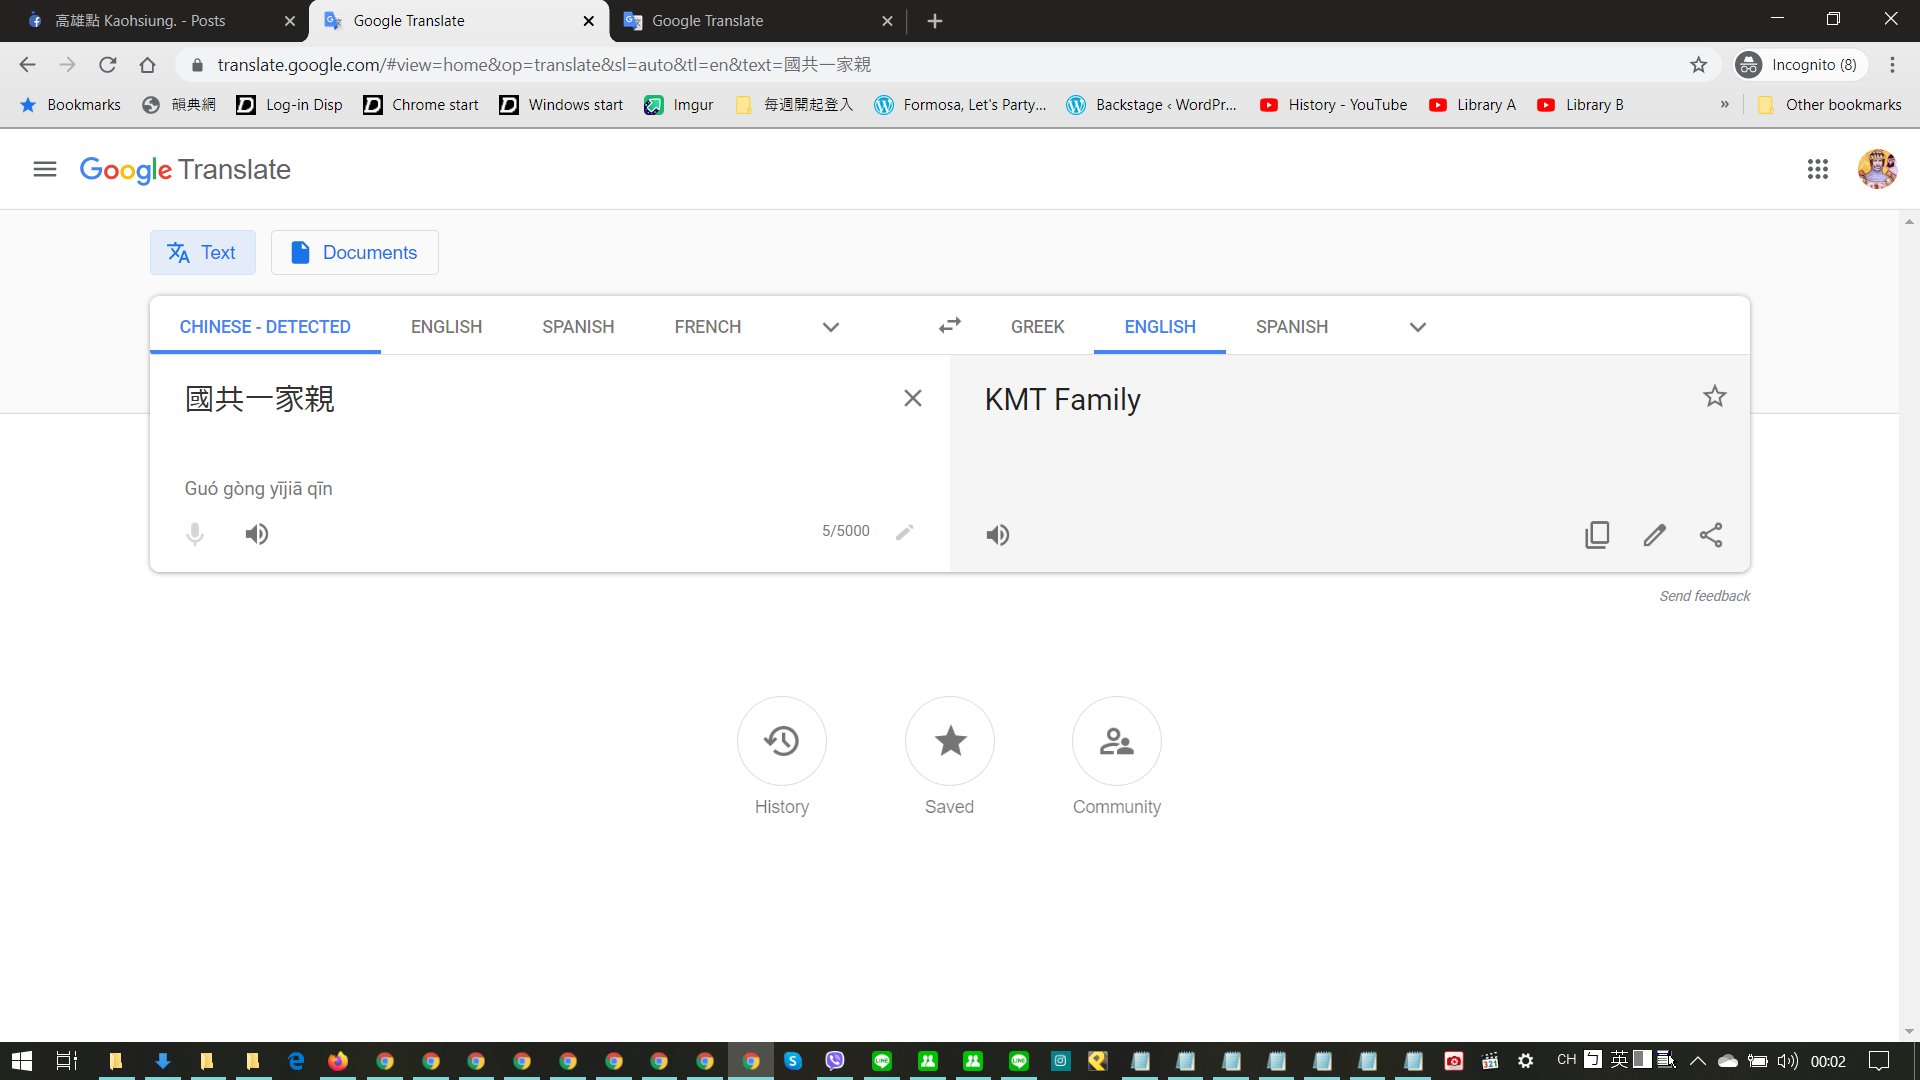Choose Spanish as target language
The image size is (1920, 1080).
1291,327
